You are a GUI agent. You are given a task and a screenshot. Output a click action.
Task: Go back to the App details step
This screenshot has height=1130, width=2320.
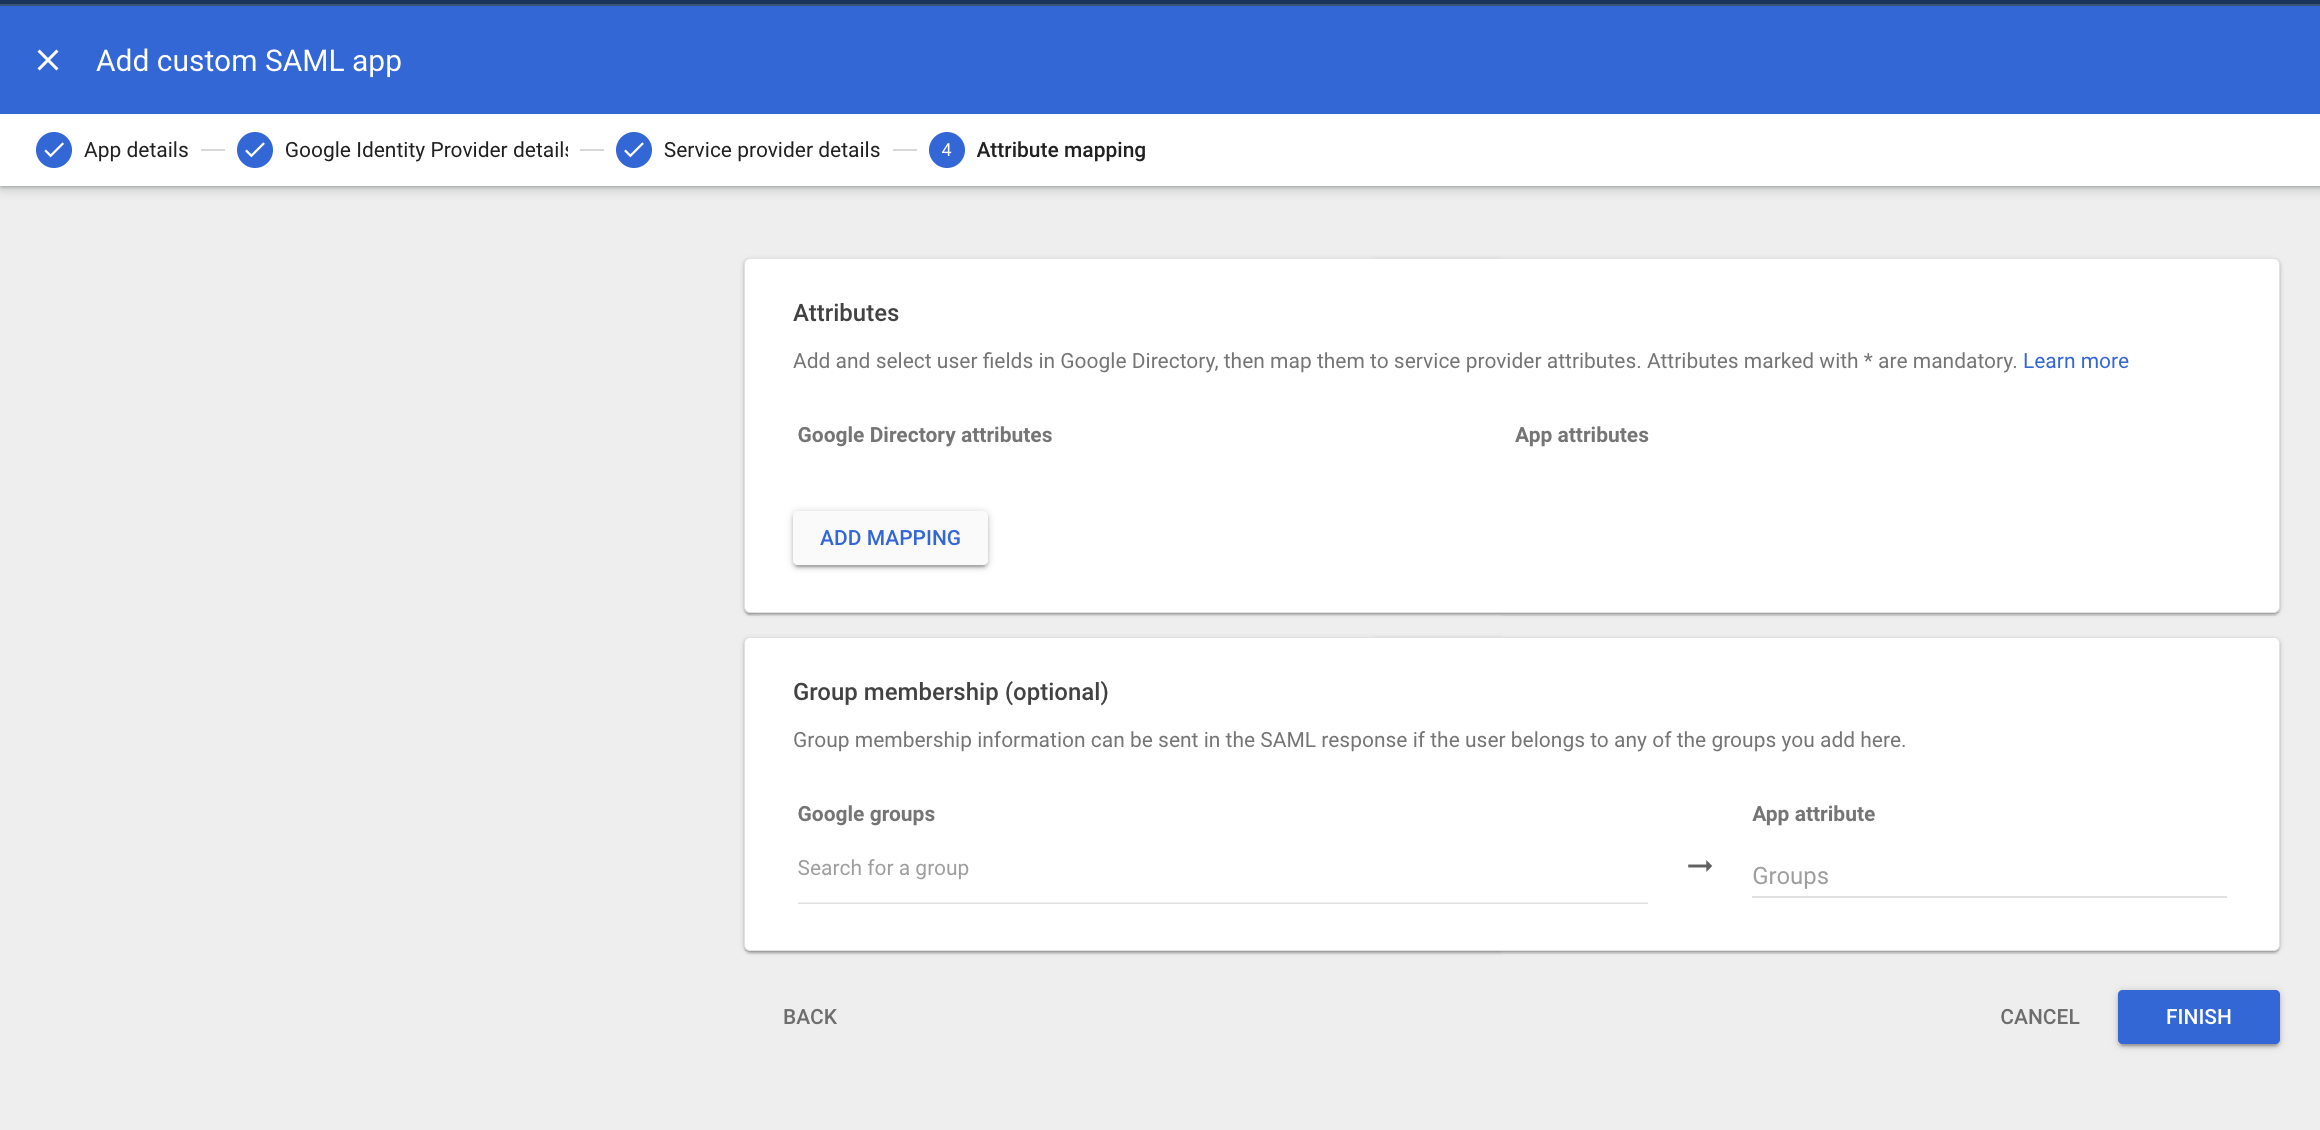coord(135,150)
